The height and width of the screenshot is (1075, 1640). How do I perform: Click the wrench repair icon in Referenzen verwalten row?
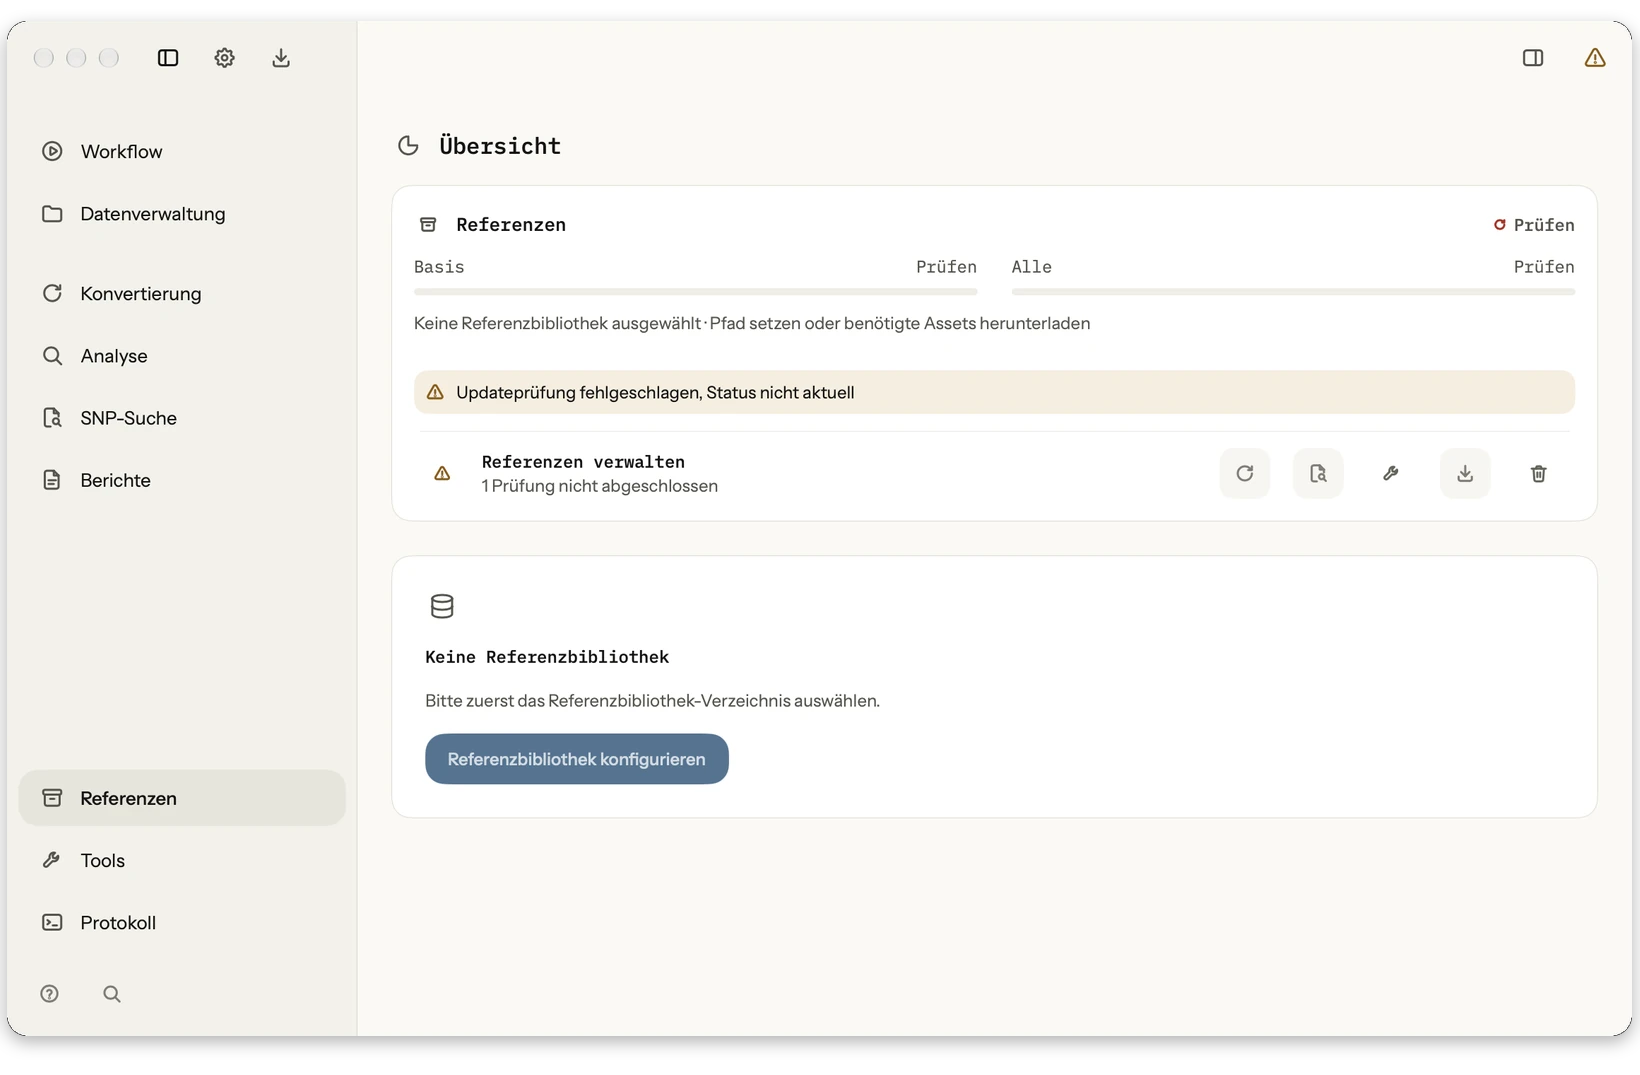(x=1391, y=473)
